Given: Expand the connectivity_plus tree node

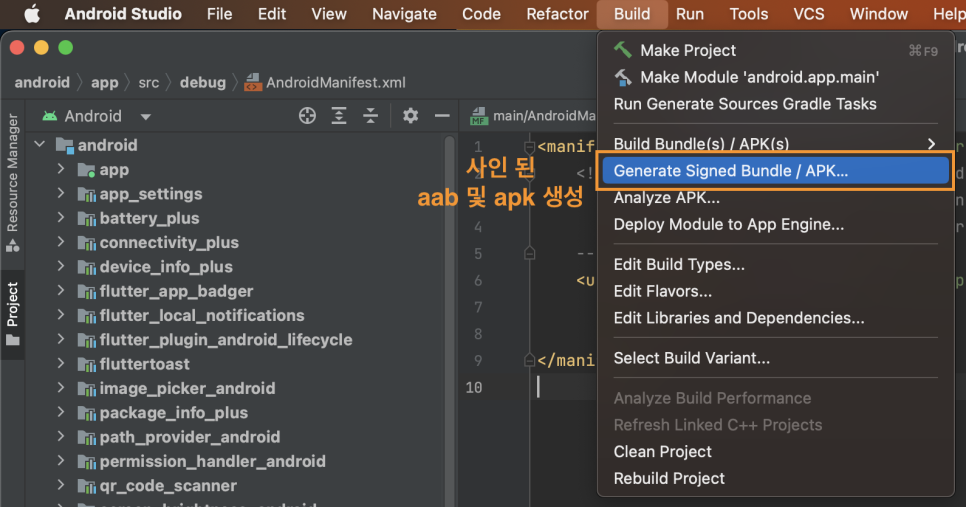Looking at the screenshot, I should (60, 242).
